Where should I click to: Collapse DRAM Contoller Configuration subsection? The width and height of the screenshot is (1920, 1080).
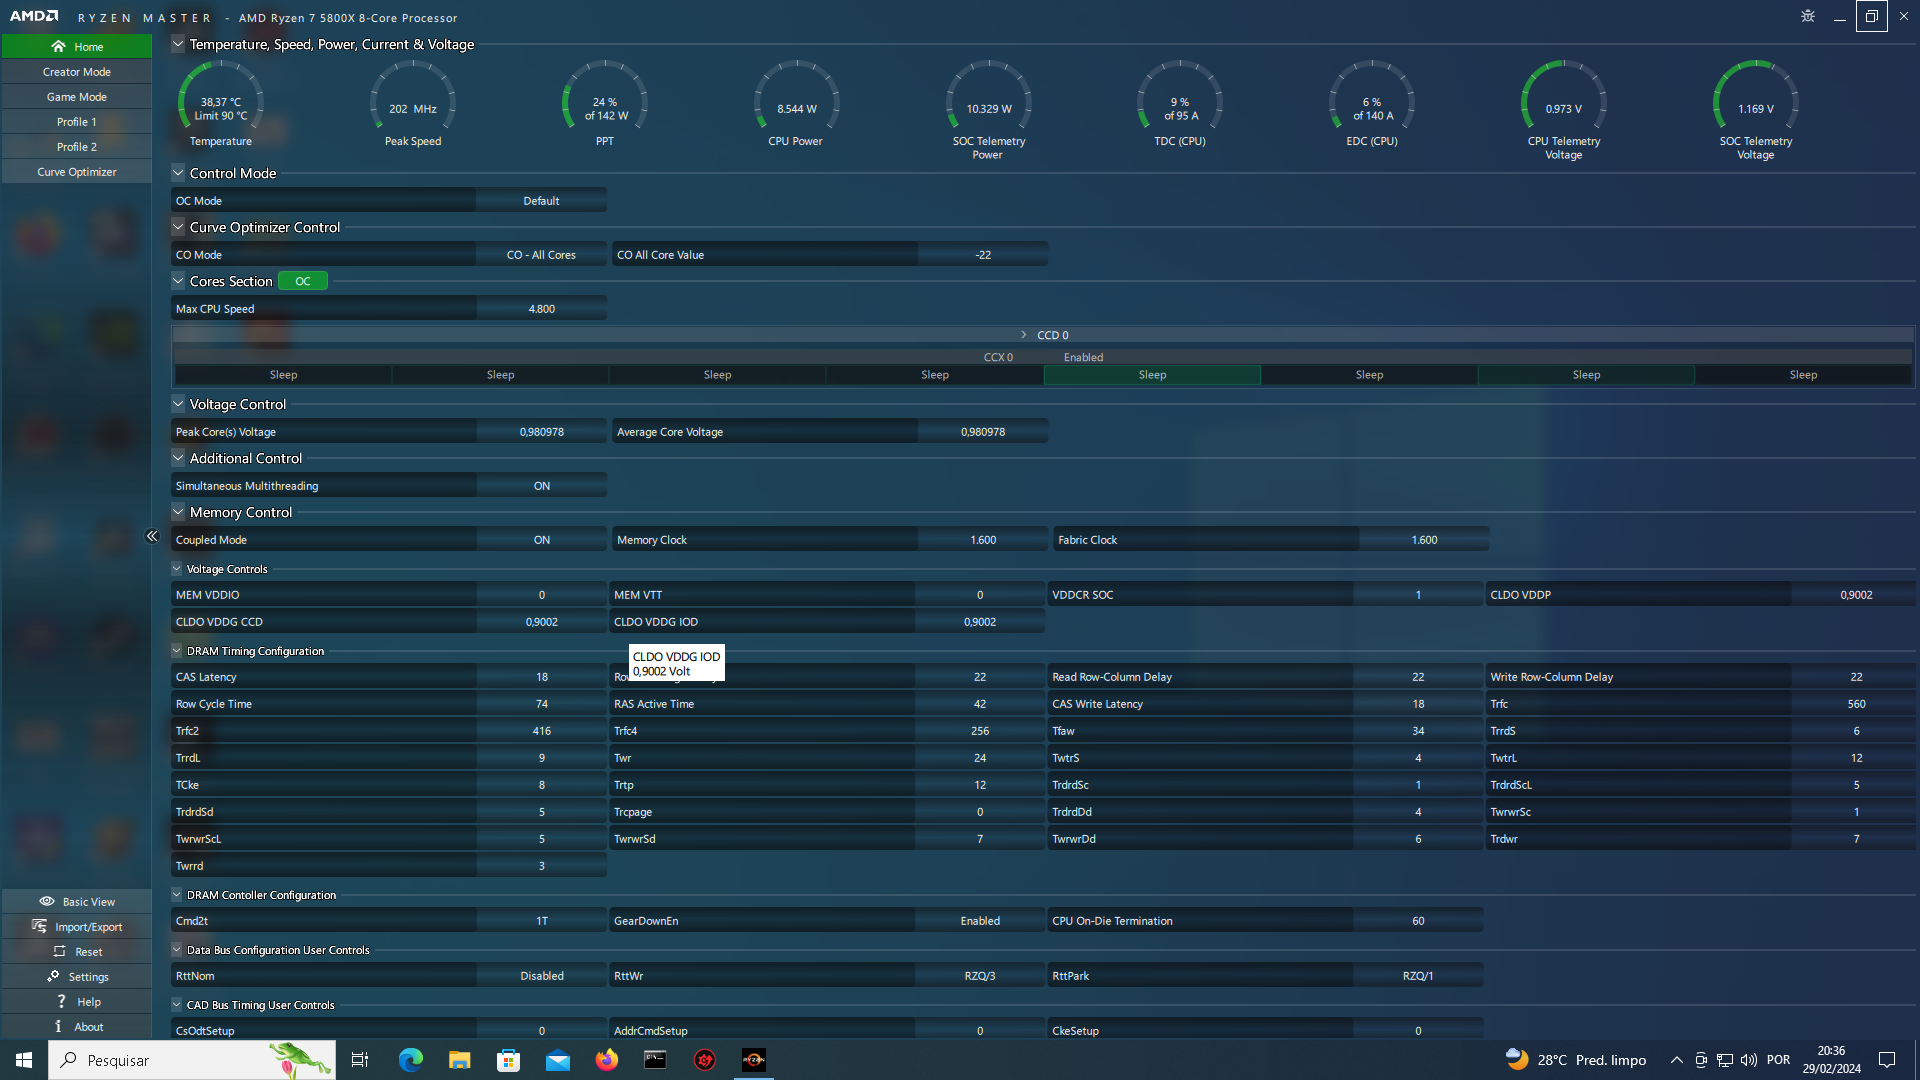pyautogui.click(x=177, y=894)
